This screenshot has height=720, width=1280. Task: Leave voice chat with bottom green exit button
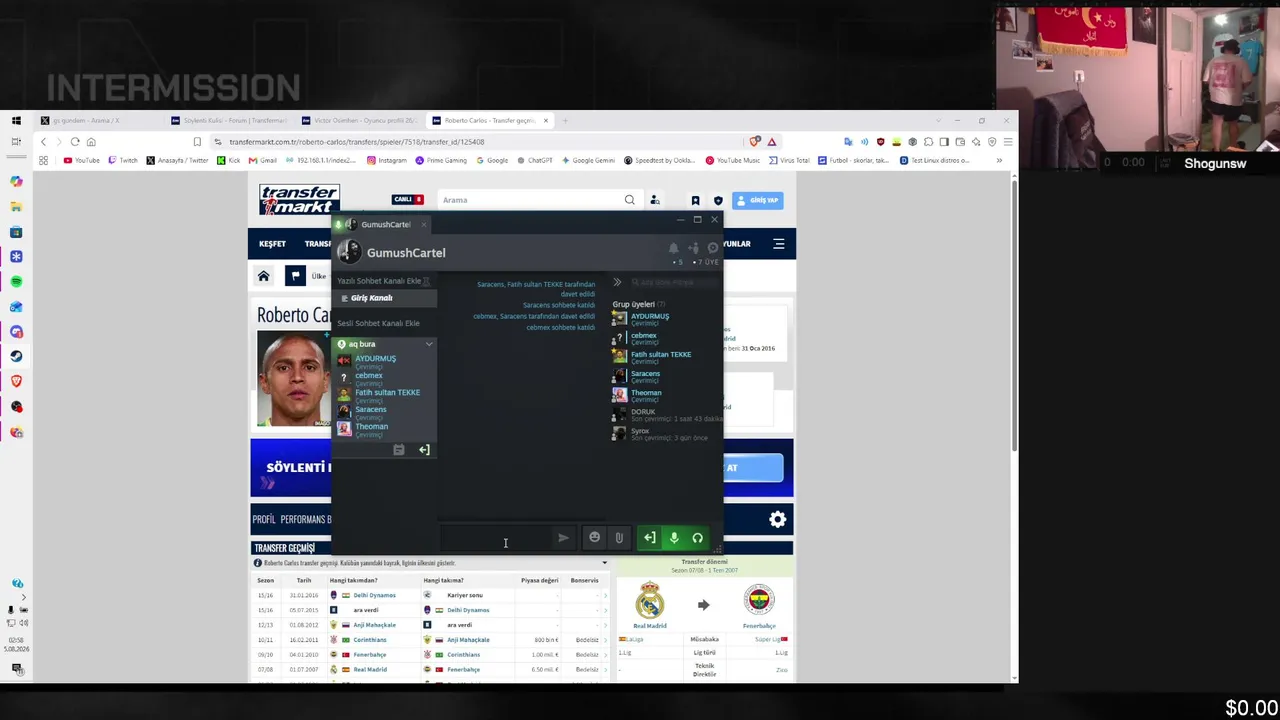[x=650, y=538]
